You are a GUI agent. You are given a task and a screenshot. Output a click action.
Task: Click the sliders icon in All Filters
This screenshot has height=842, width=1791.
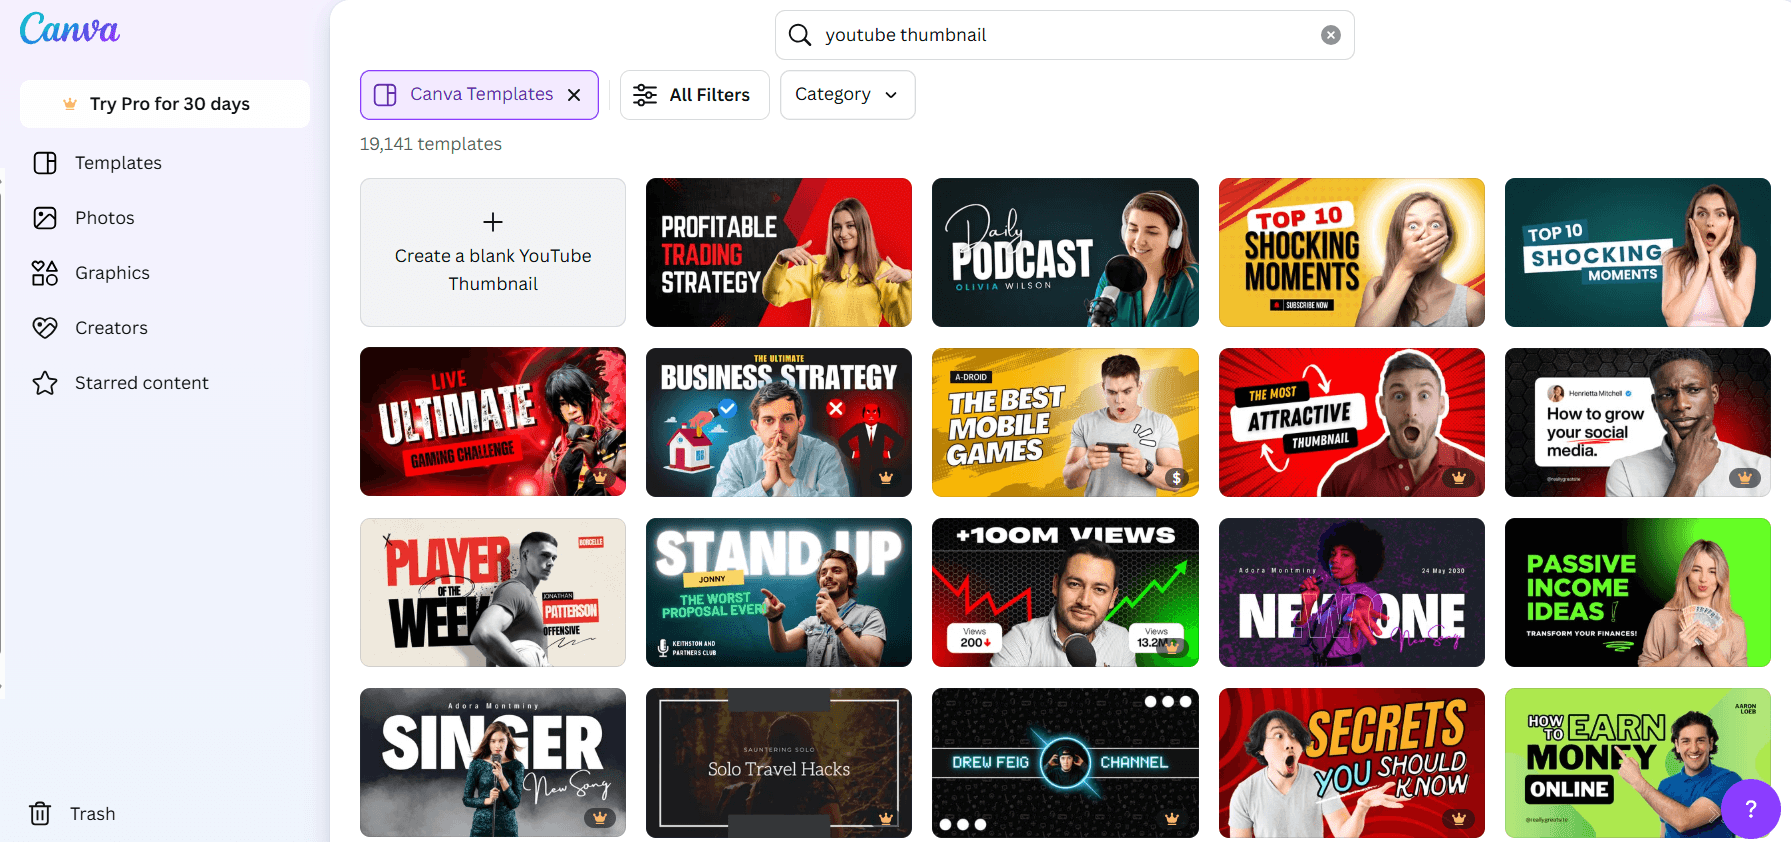pyautogui.click(x=645, y=95)
